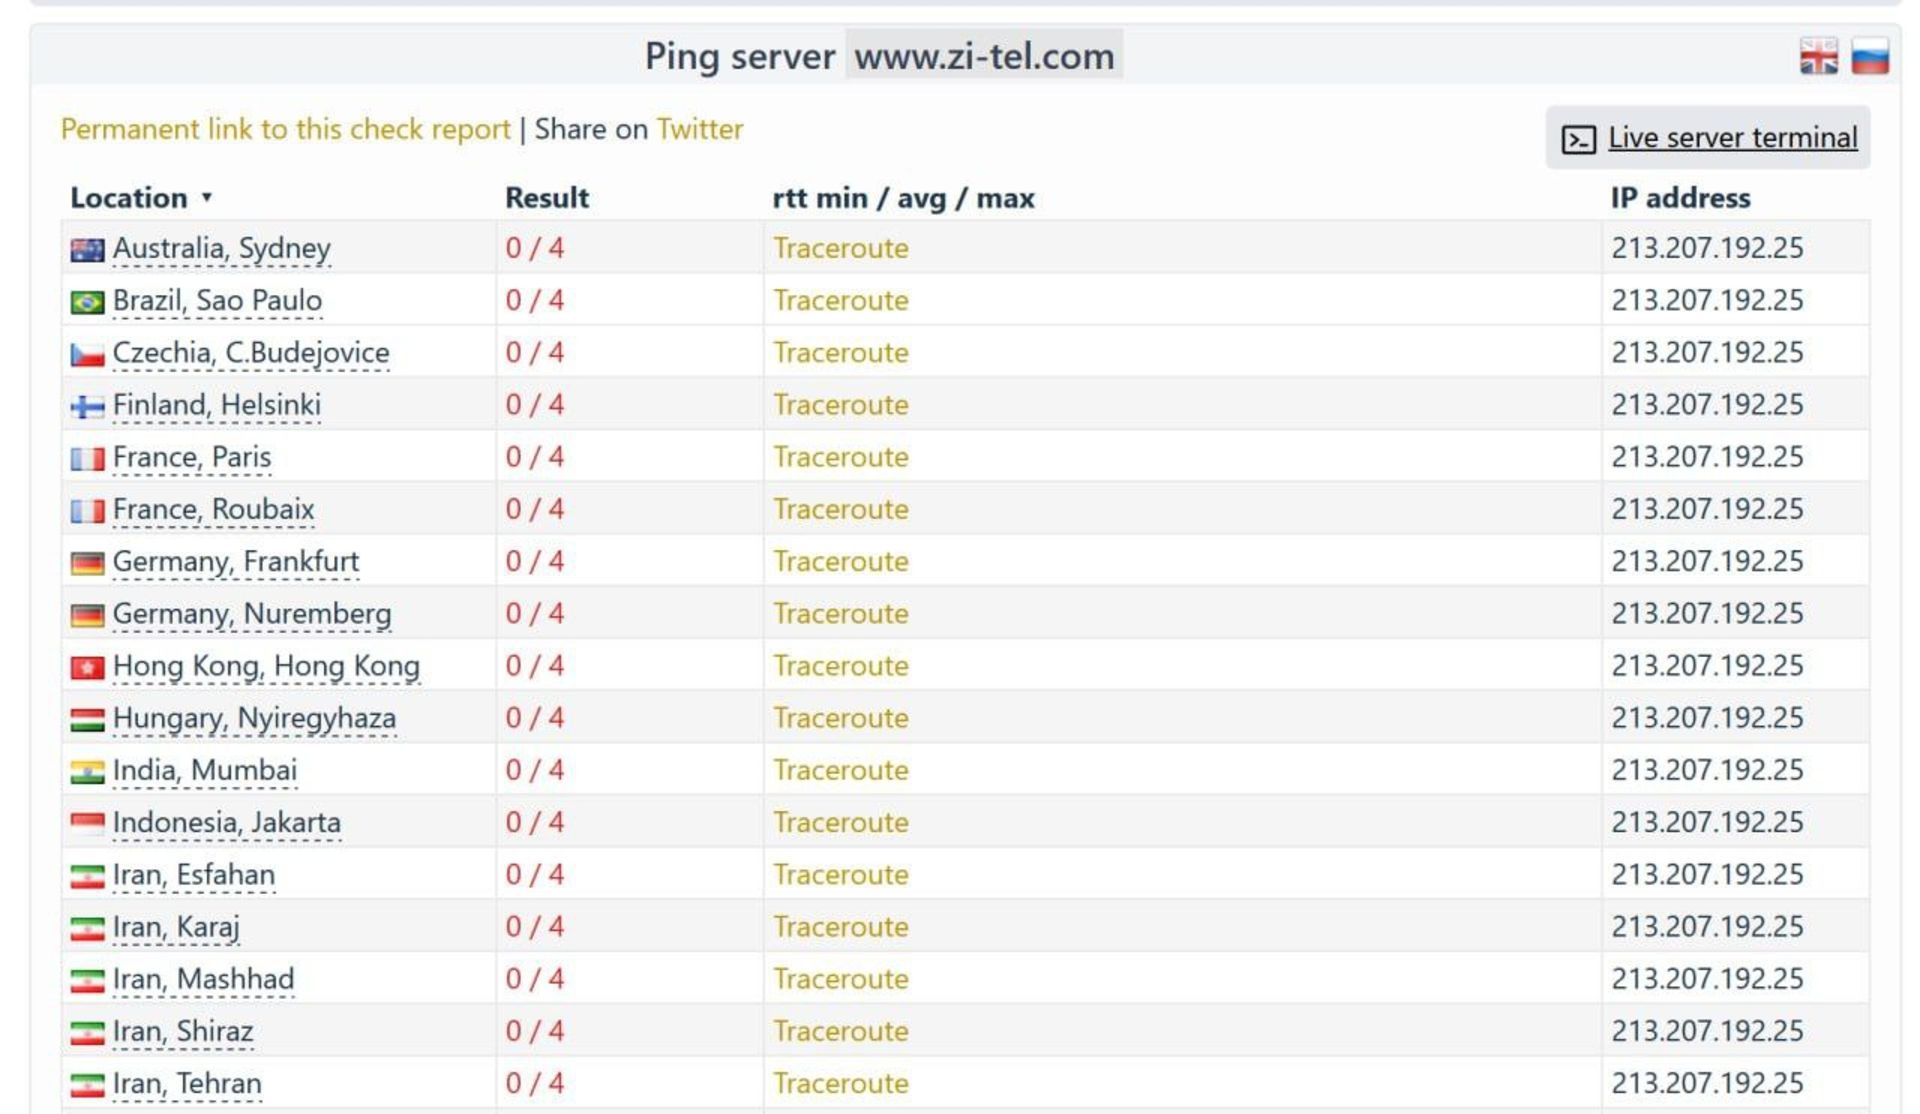The width and height of the screenshot is (1920, 1114).
Task: Select the France, Paris location name
Action: click(x=191, y=458)
